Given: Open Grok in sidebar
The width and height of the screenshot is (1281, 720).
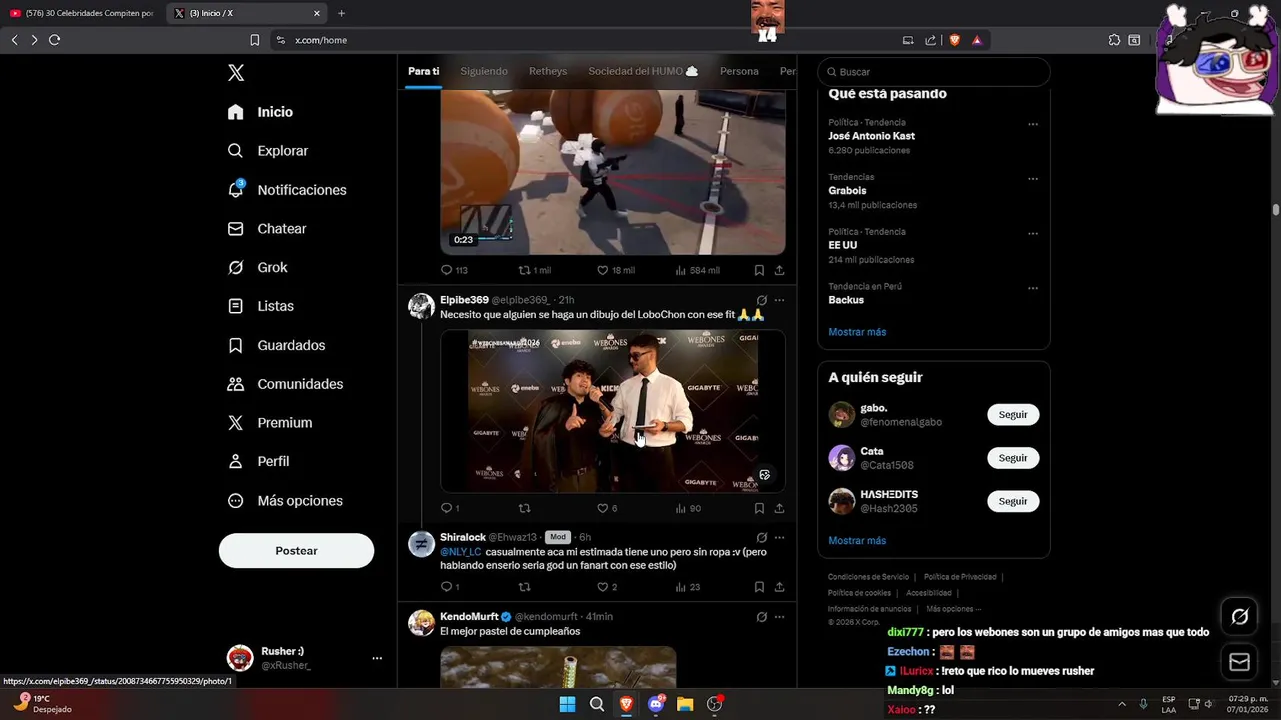Looking at the screenshot, I should pos(258,268).
